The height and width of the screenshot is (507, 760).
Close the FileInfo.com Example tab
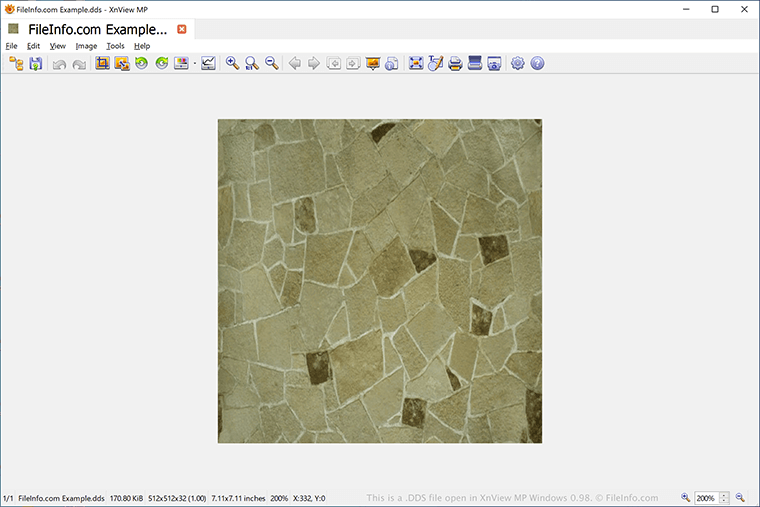click(182, 29)
